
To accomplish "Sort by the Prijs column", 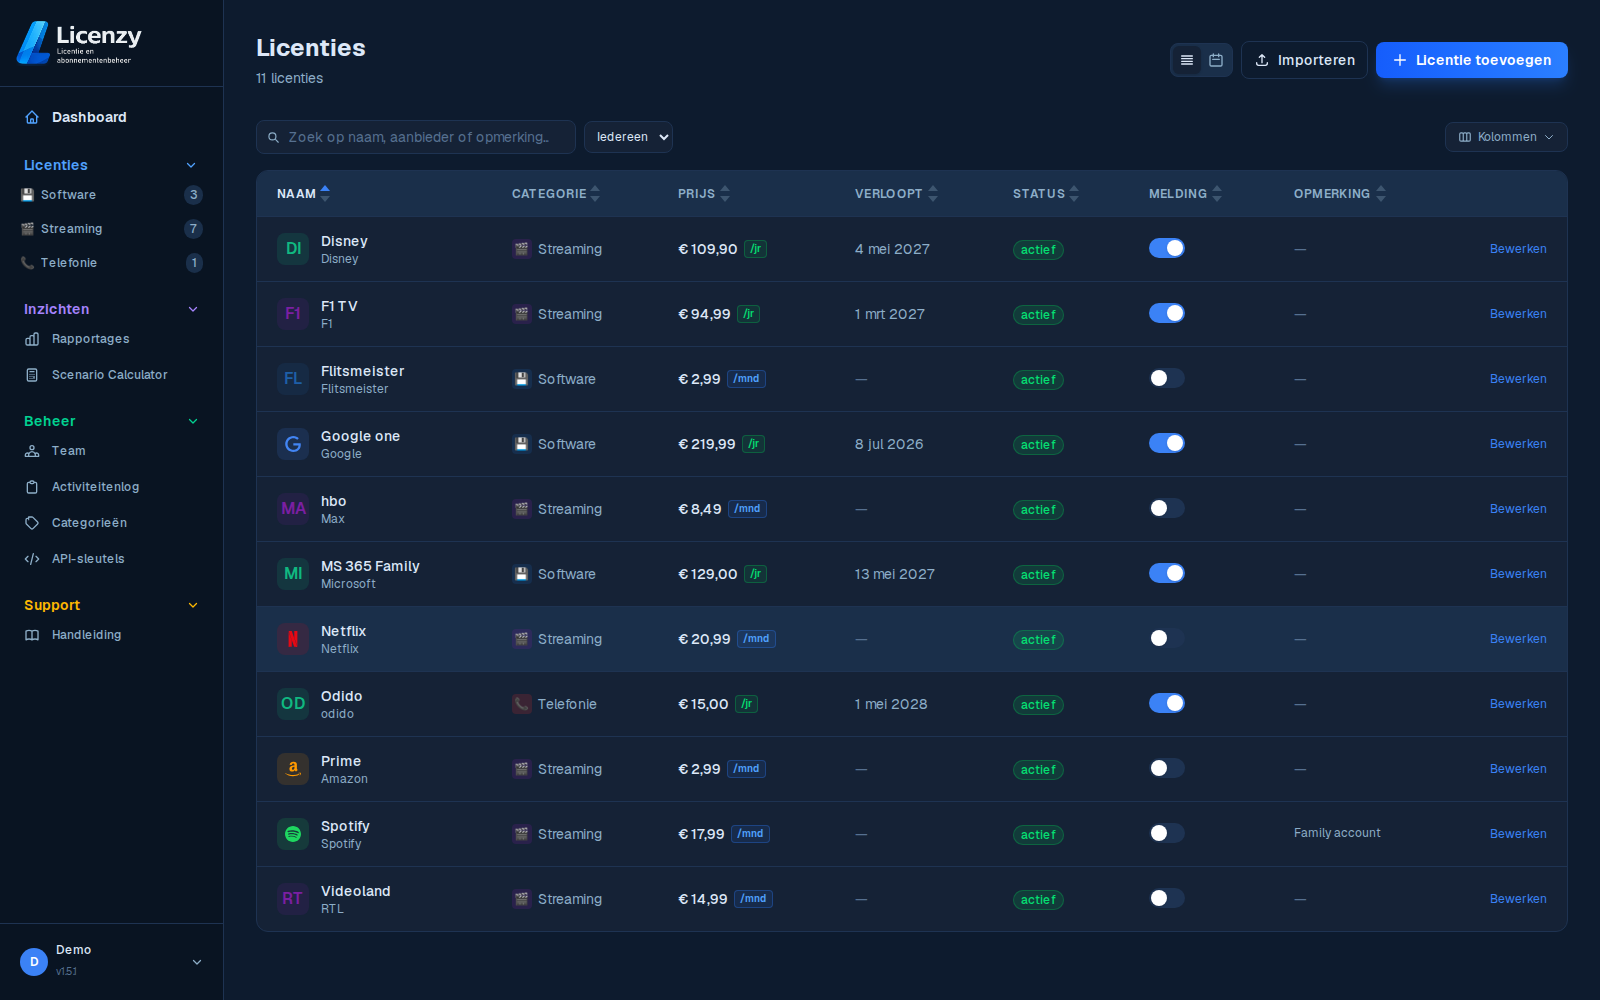I will tap(704, 194).
